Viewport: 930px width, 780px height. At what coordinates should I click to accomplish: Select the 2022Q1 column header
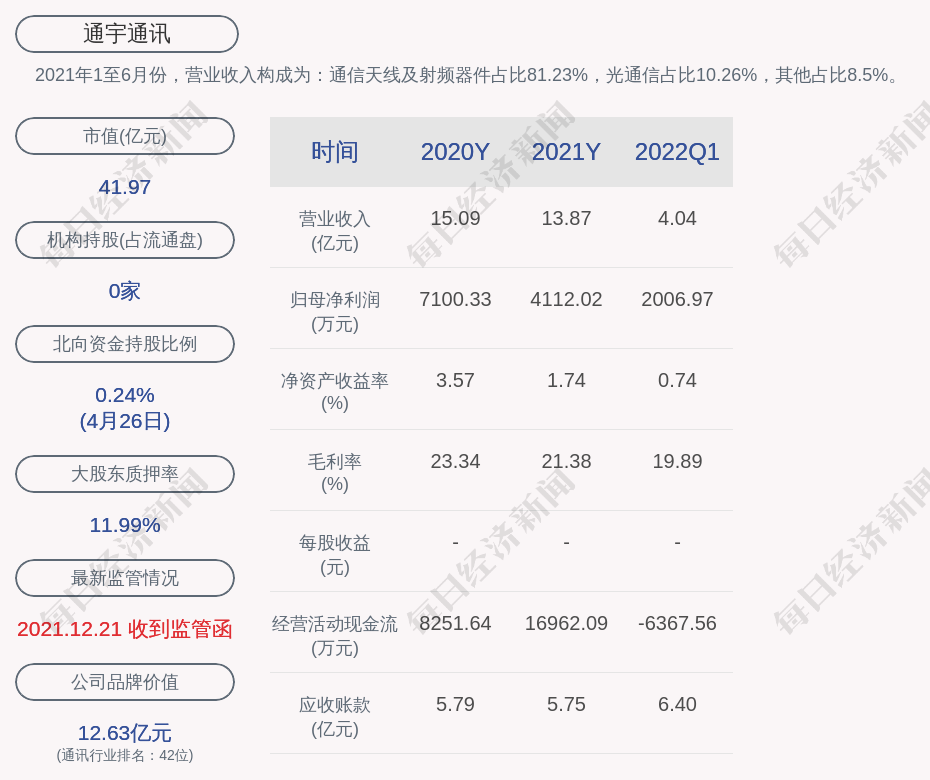[x=677, y=152]
